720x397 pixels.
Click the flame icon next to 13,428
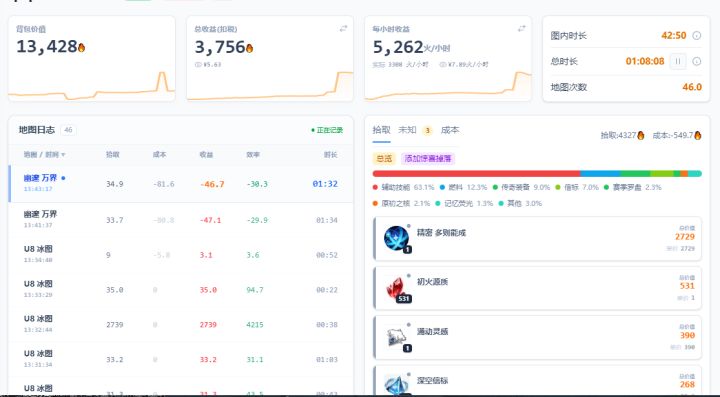pos(81,47)
